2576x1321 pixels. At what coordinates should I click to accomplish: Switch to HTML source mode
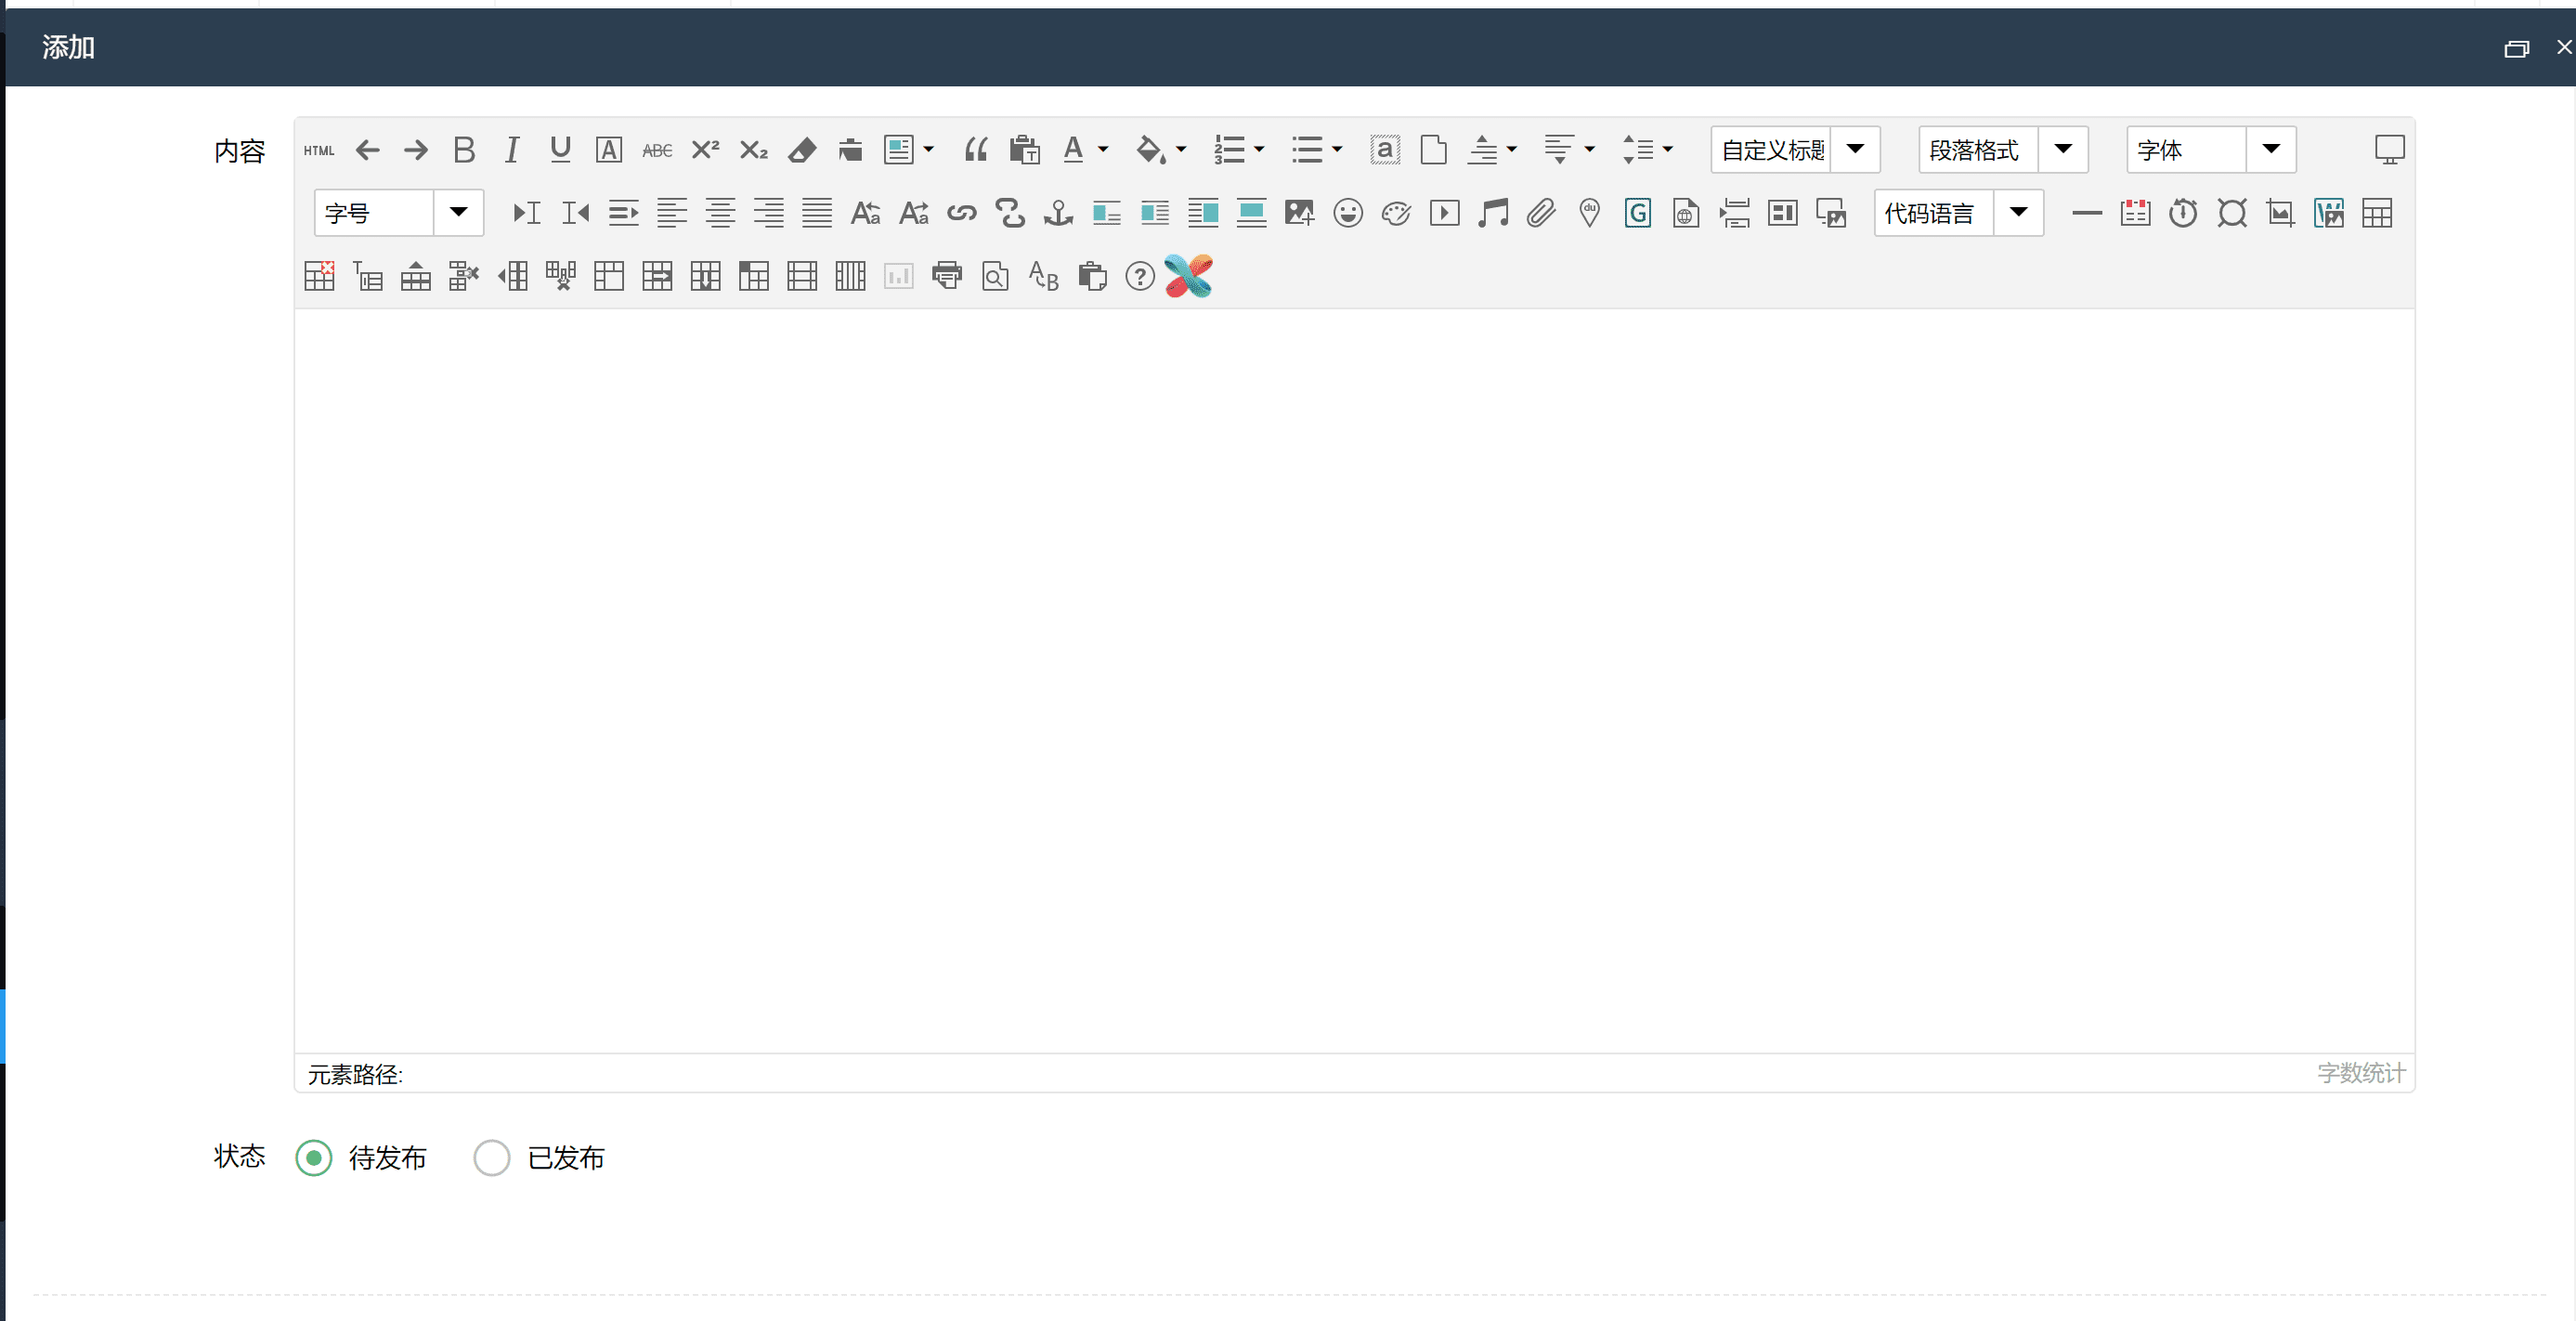tap(319, 150)
